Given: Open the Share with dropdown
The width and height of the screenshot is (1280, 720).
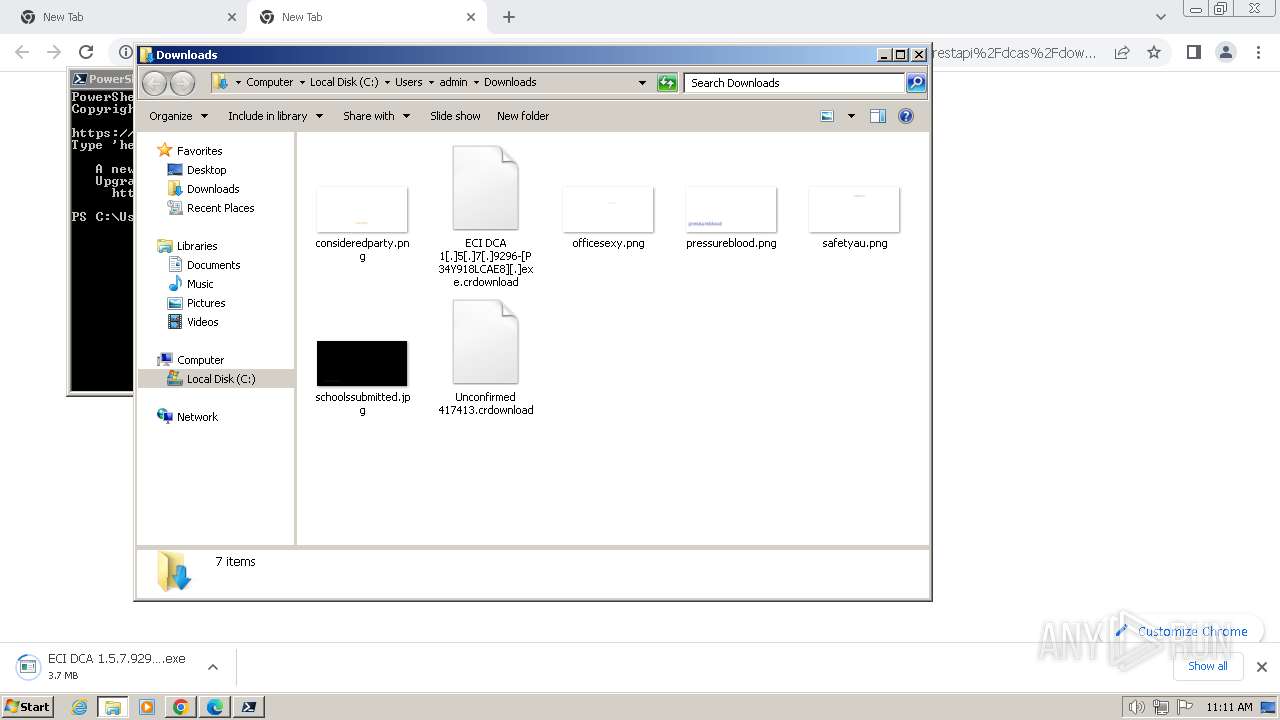Looking at the screenshot, I should (x=376, y=116).
